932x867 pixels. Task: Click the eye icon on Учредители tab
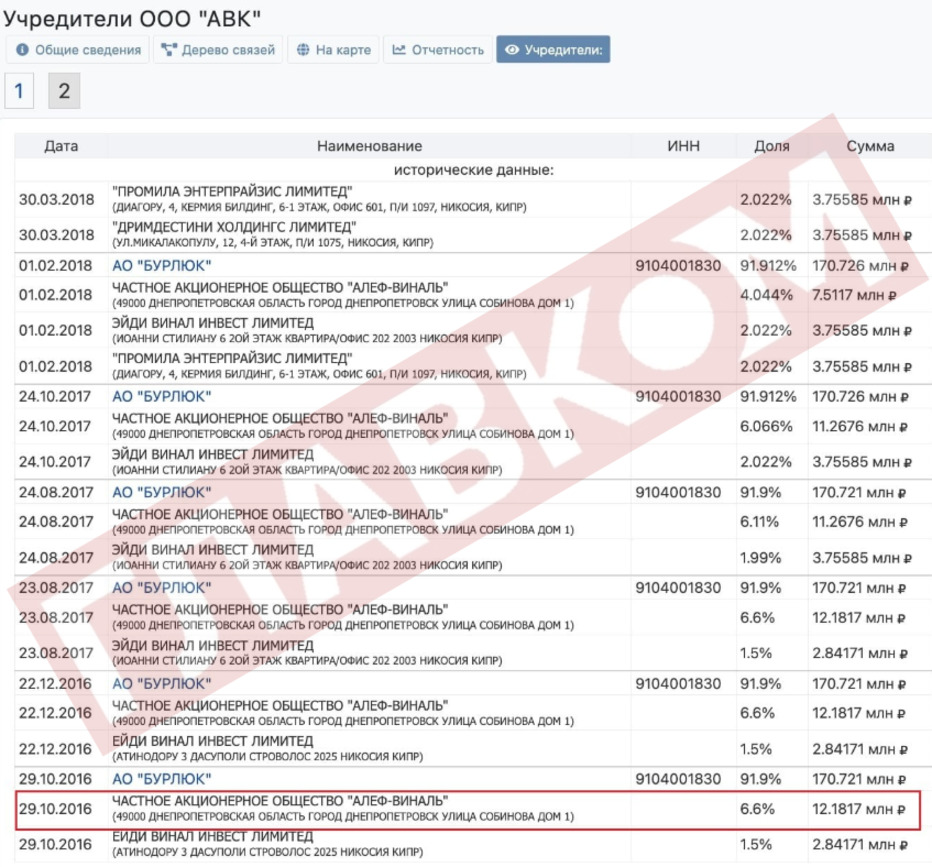pos(512,50)
